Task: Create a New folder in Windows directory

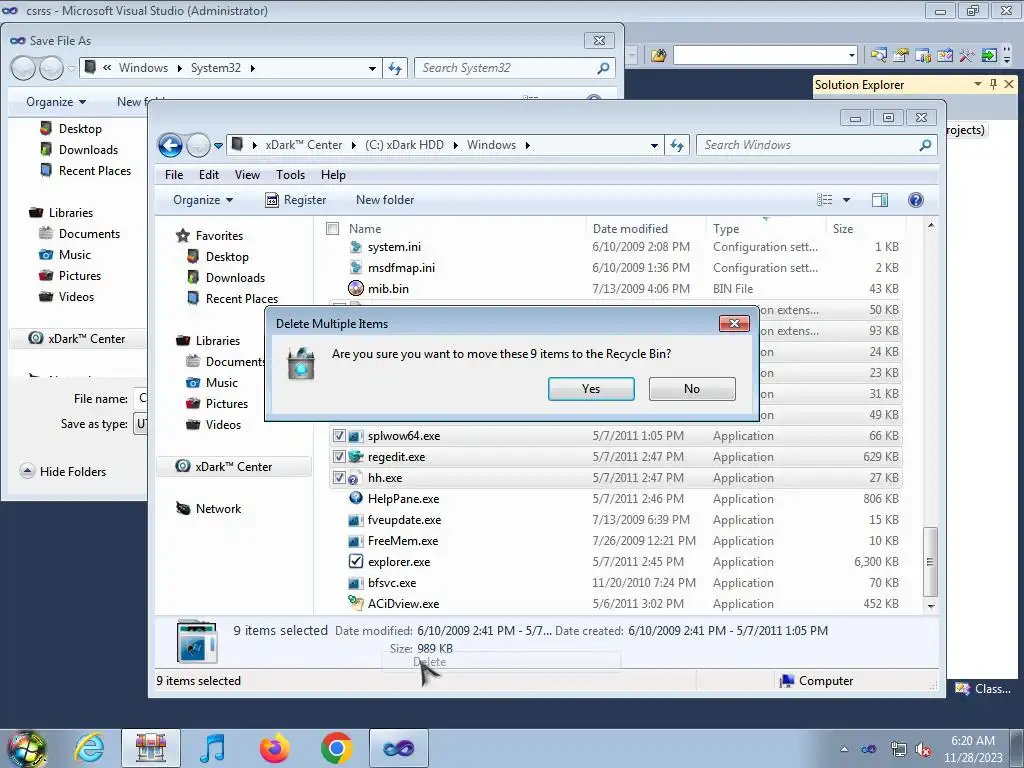Action: tap(385, 200)
